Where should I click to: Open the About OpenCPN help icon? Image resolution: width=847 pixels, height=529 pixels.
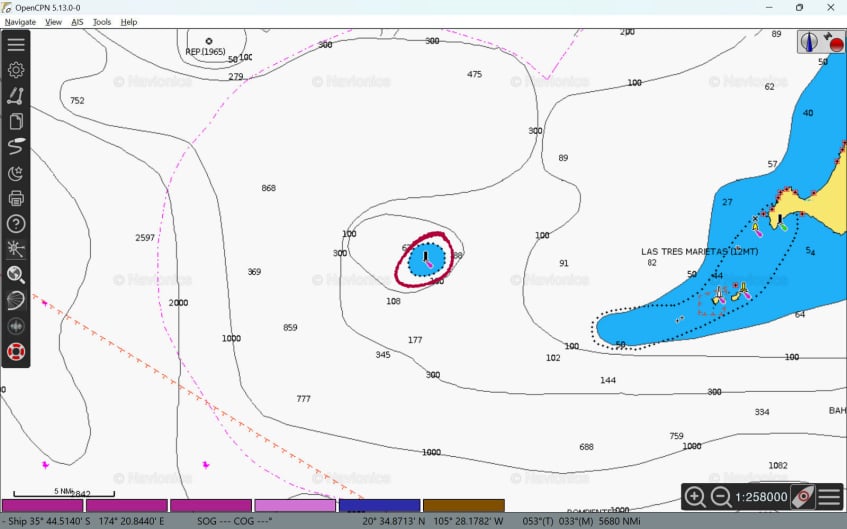(16, 224)
